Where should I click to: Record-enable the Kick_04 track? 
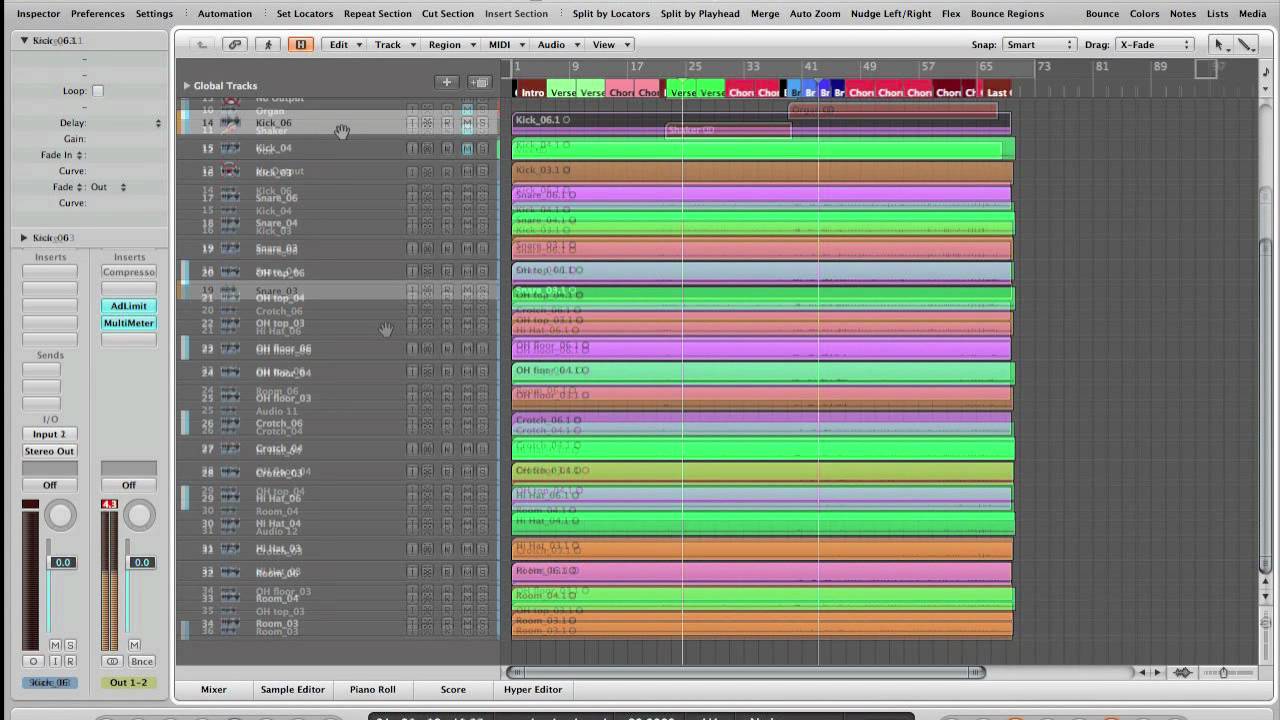[446, 148]
